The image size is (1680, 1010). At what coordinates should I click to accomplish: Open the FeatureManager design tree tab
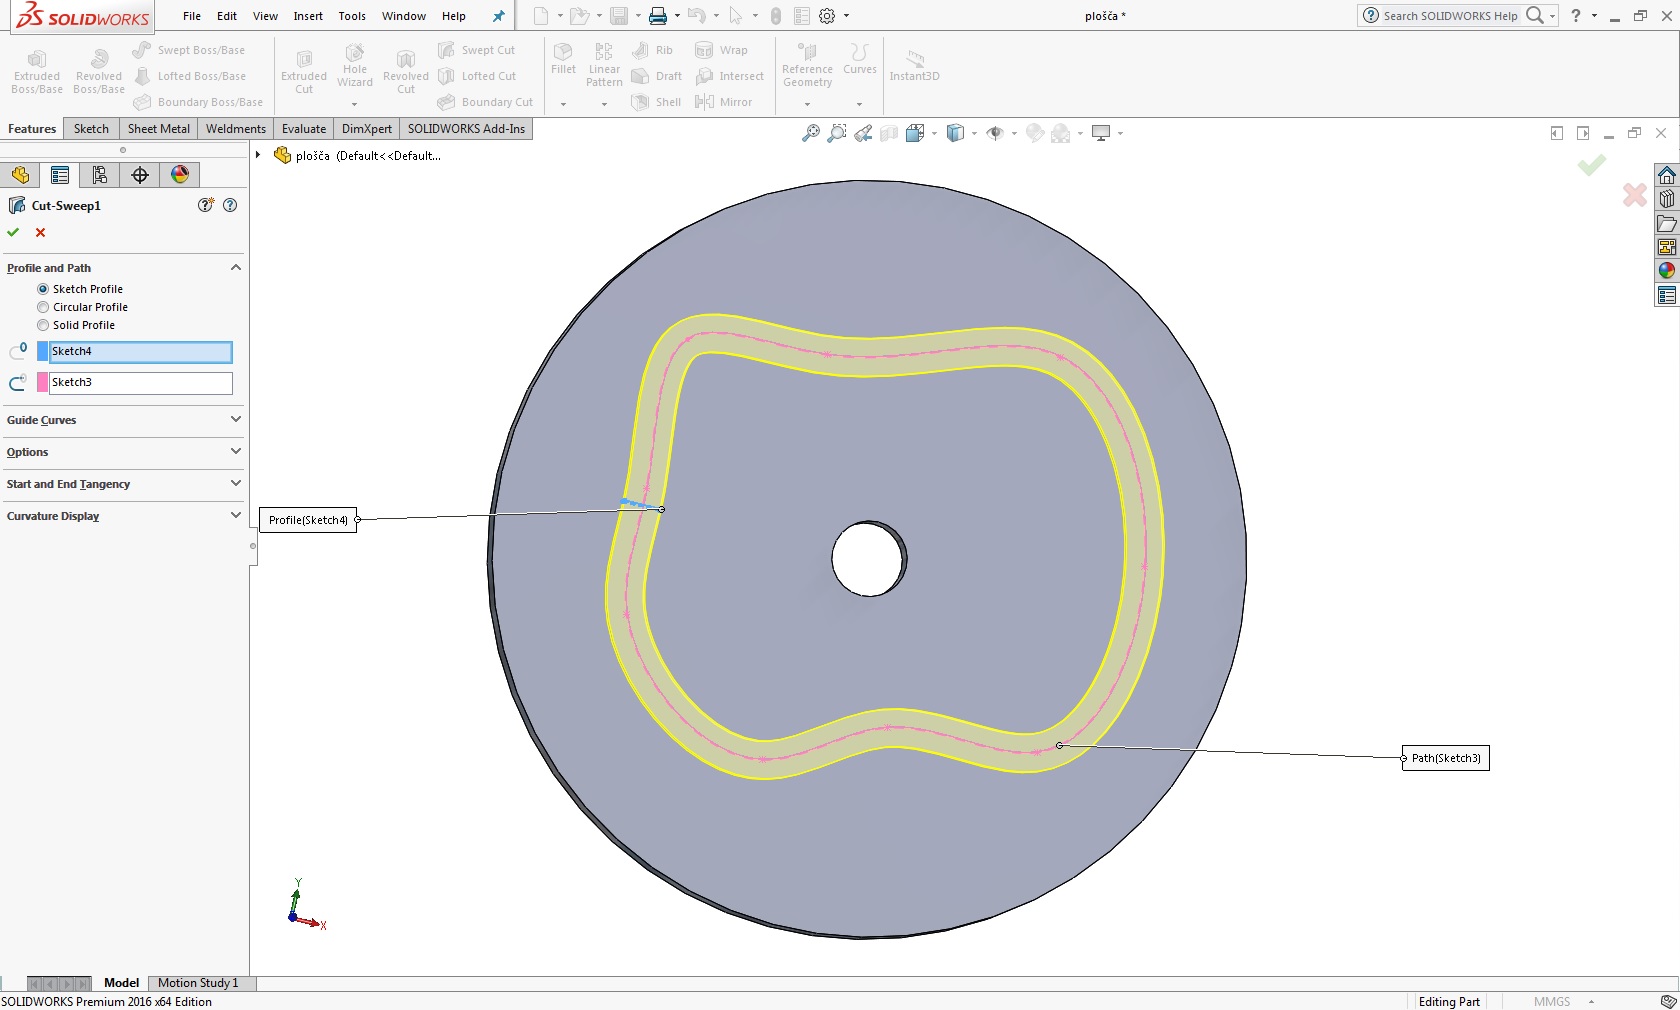click(x=20, y=175)
